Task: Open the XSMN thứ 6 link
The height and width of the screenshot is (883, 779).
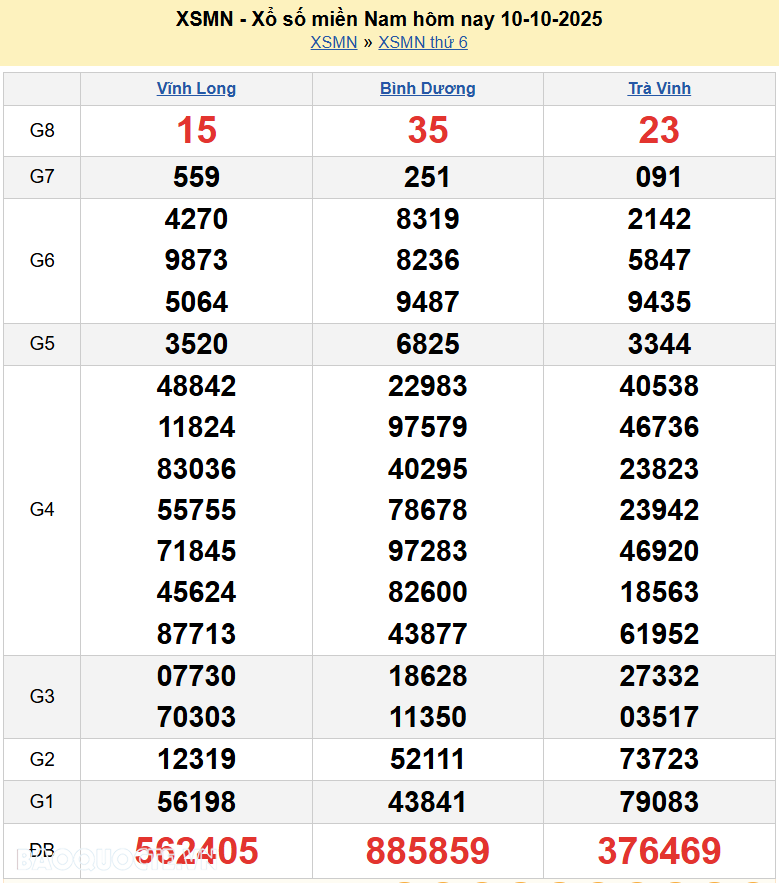Action: click(423, 42)
